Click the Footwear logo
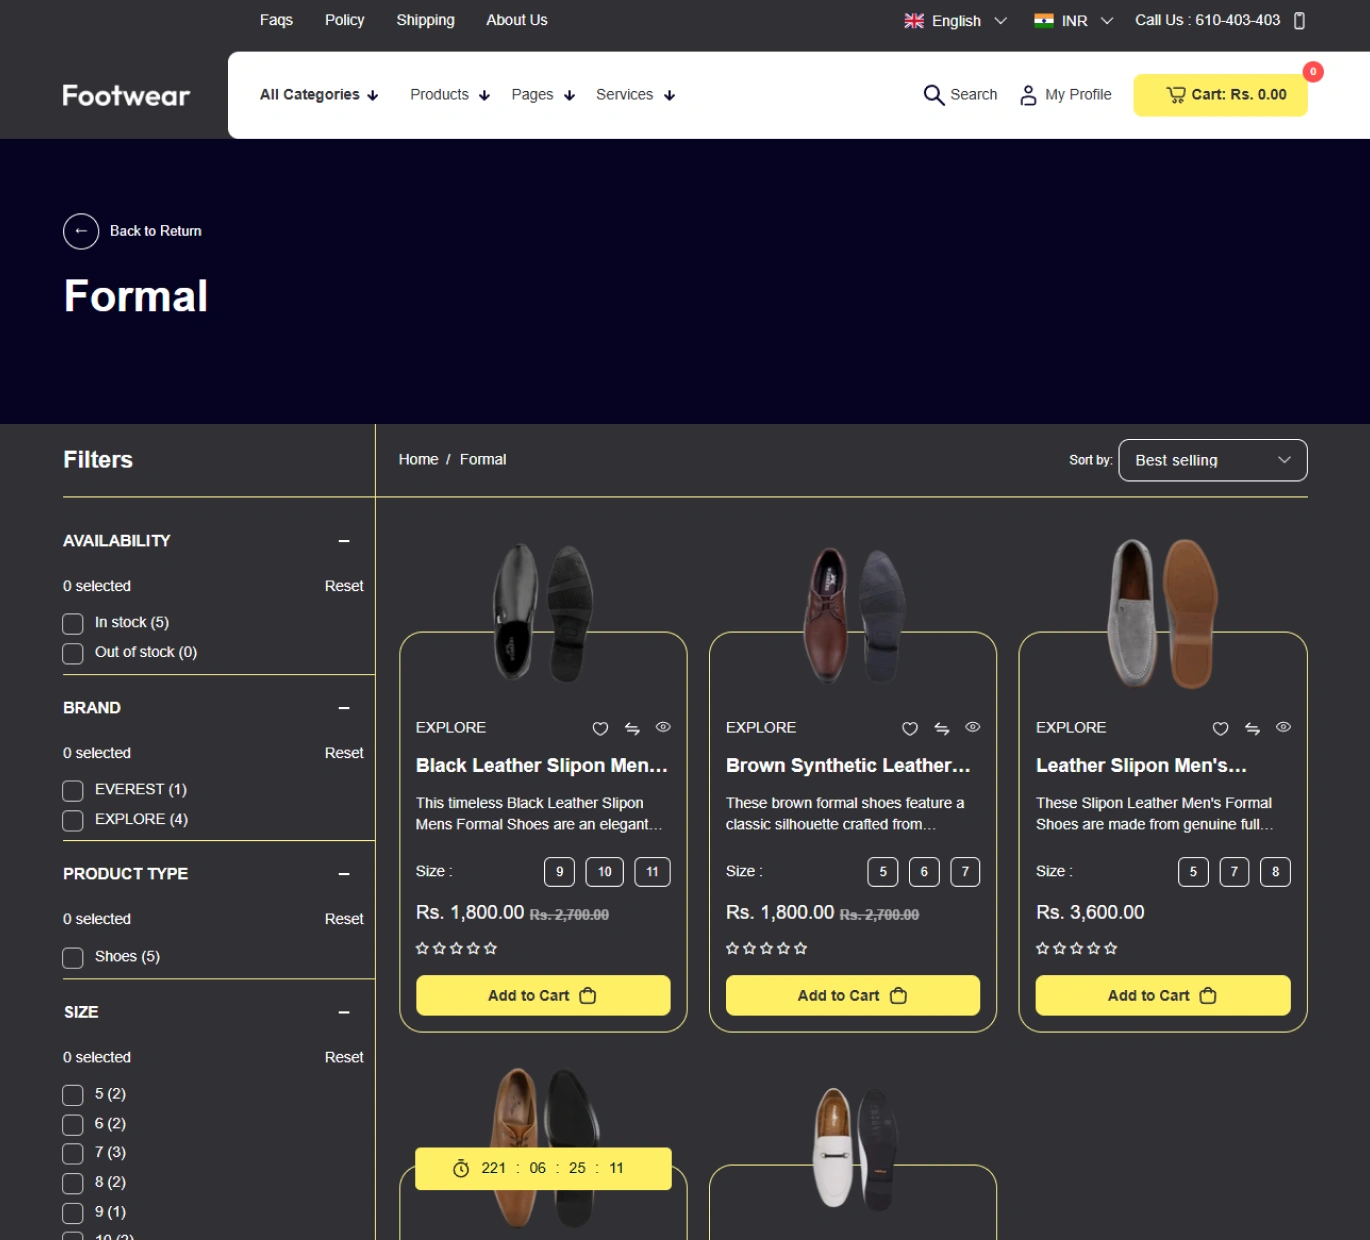This screenshot has width=1370, height=1240. 126,96
